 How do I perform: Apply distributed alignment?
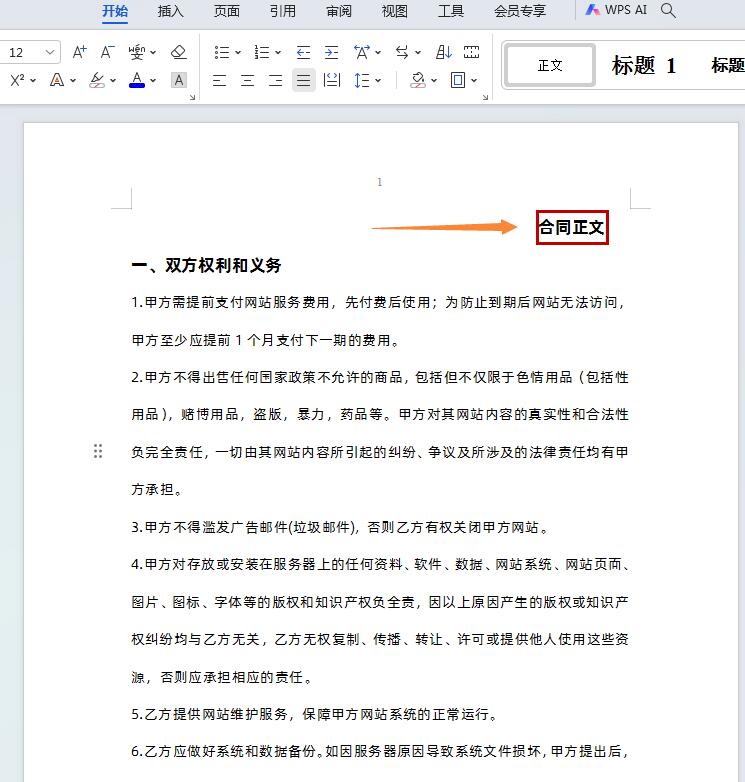point(332,80)
